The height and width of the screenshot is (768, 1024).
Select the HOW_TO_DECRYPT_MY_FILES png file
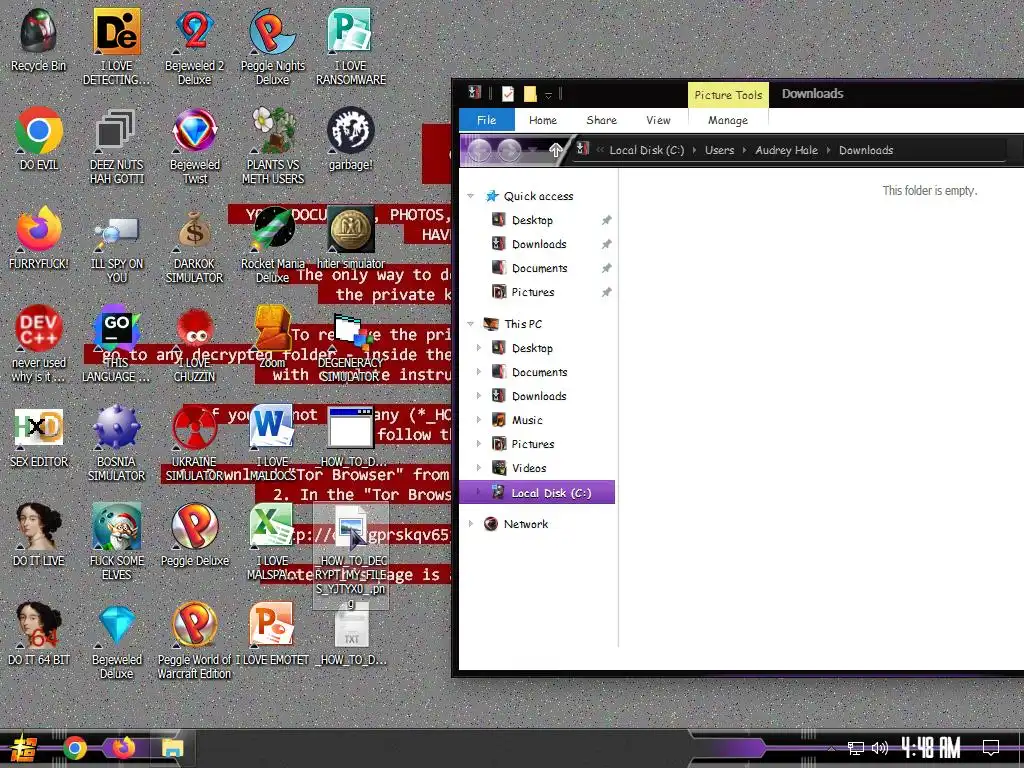coord(351,555)
